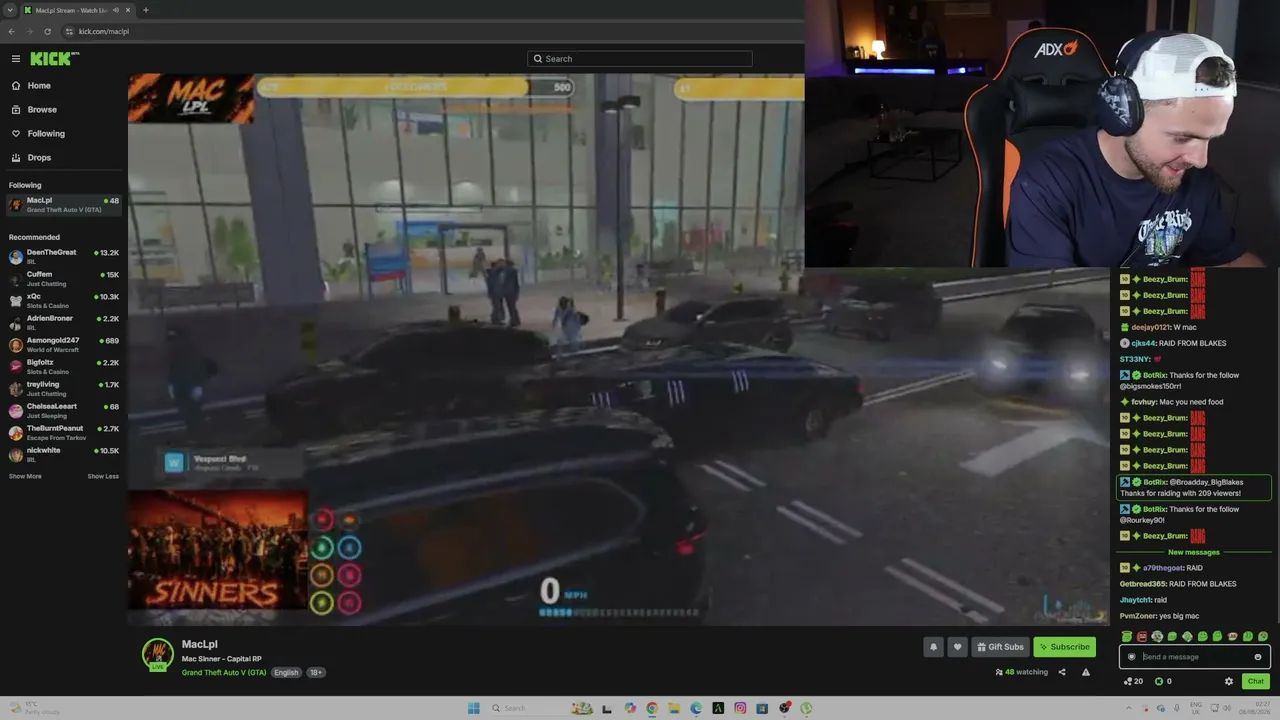This screenshot has width=1280, height=720.
Task: Select the MacLpl Stream browser tab
Action: tap(78, 10)
